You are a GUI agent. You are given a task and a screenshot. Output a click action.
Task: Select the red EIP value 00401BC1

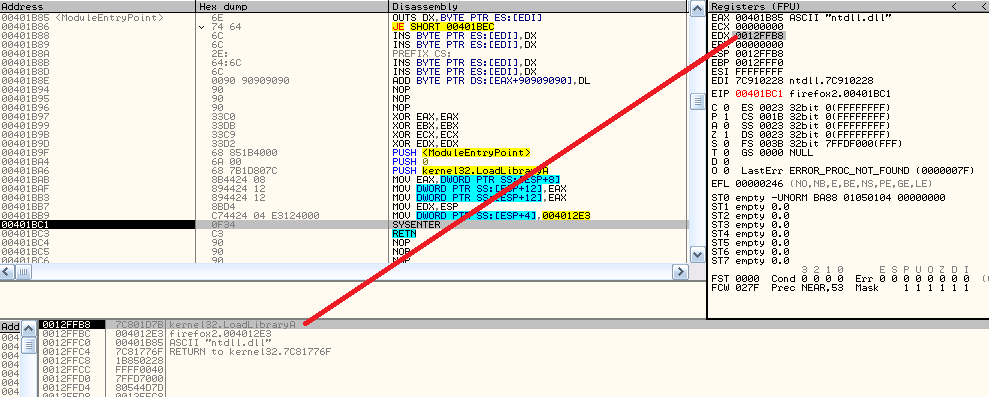coord(759,93)
